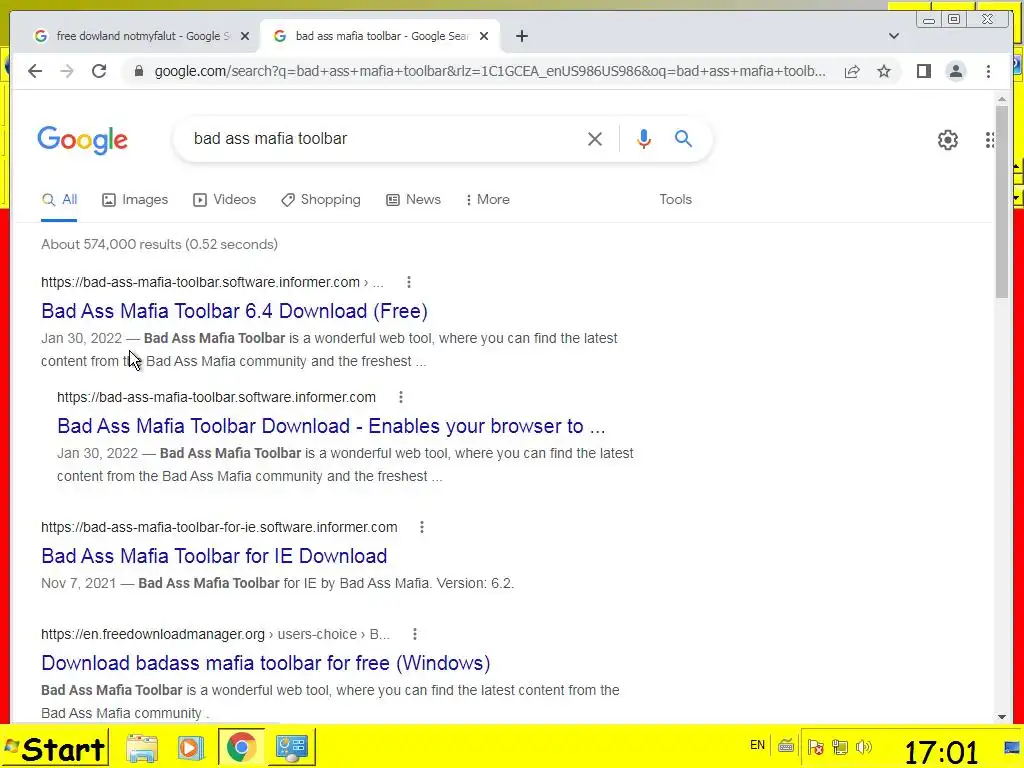Click the en.freedownloadmanager.org URL text
This screenshot has height=768, width=1024.
click(x=153, y=634)
